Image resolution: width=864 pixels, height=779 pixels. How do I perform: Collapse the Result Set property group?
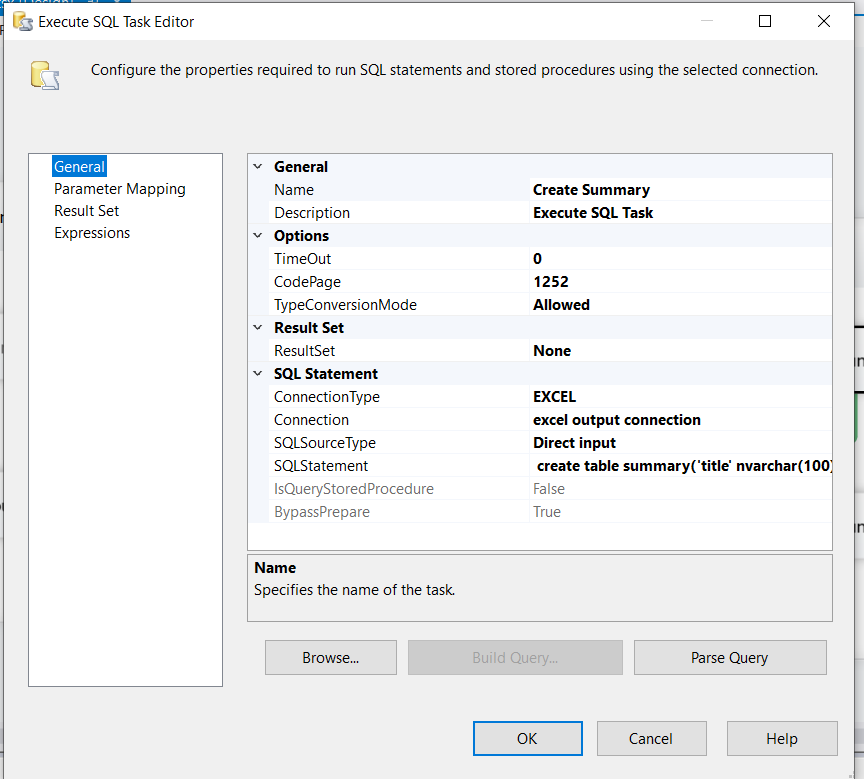click(258, 327)
